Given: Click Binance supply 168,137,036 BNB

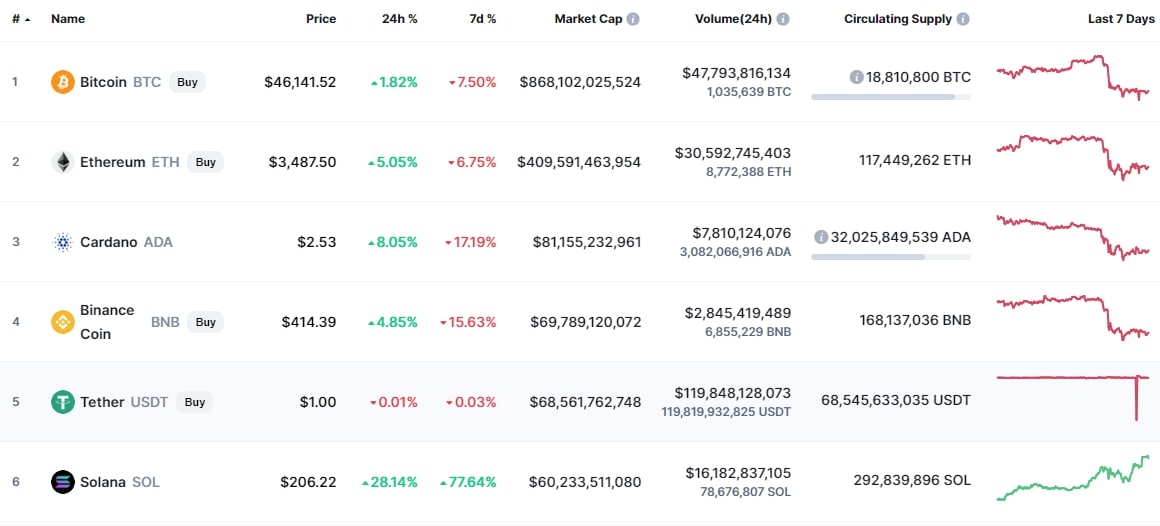Looking at the screenshot, I should tap(914, 320).
